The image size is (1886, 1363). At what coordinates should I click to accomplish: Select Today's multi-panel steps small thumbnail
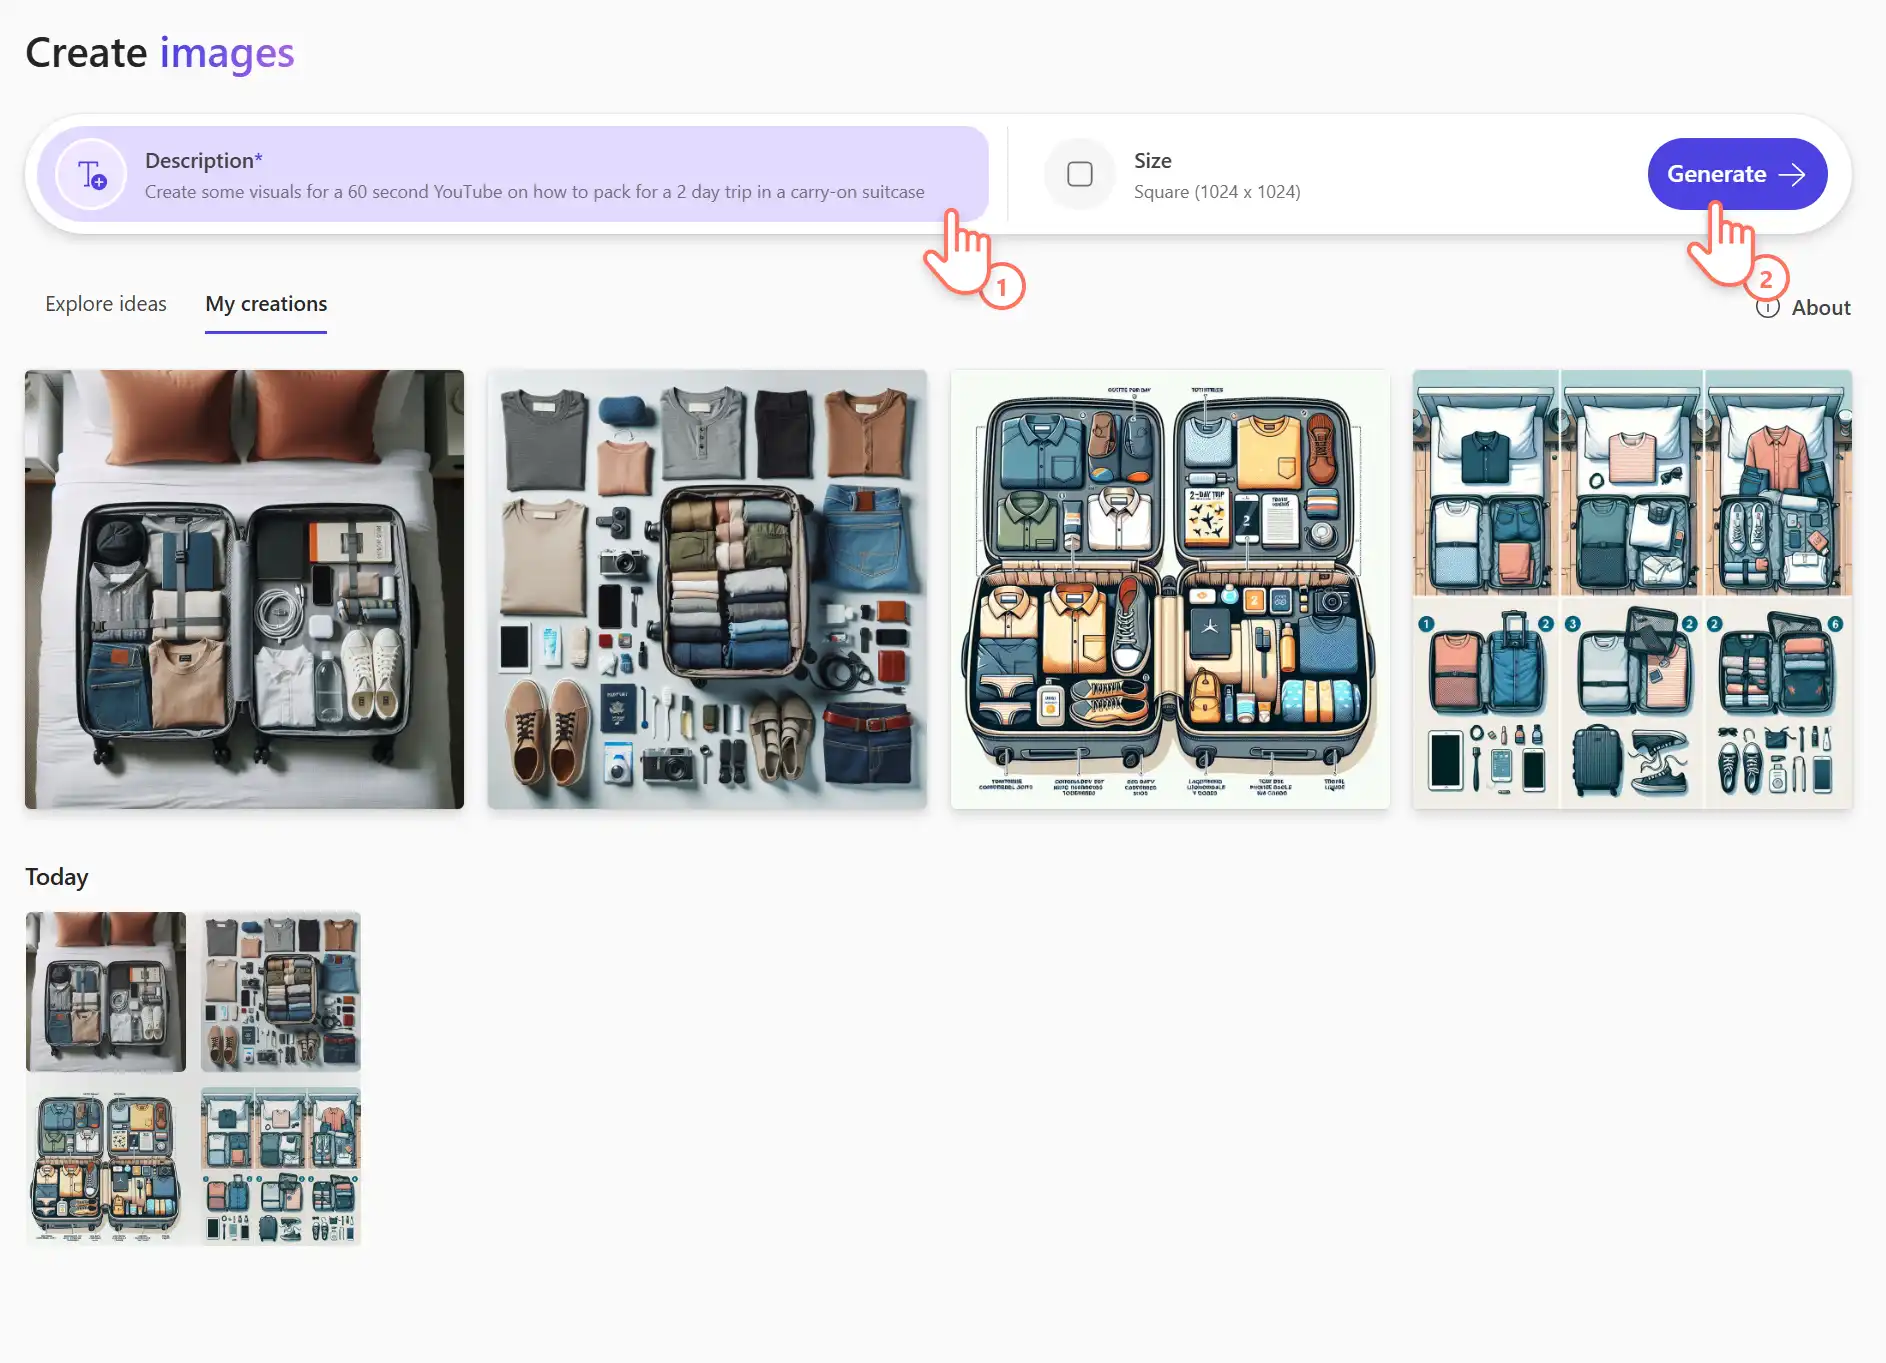(x=281, y=1166)
